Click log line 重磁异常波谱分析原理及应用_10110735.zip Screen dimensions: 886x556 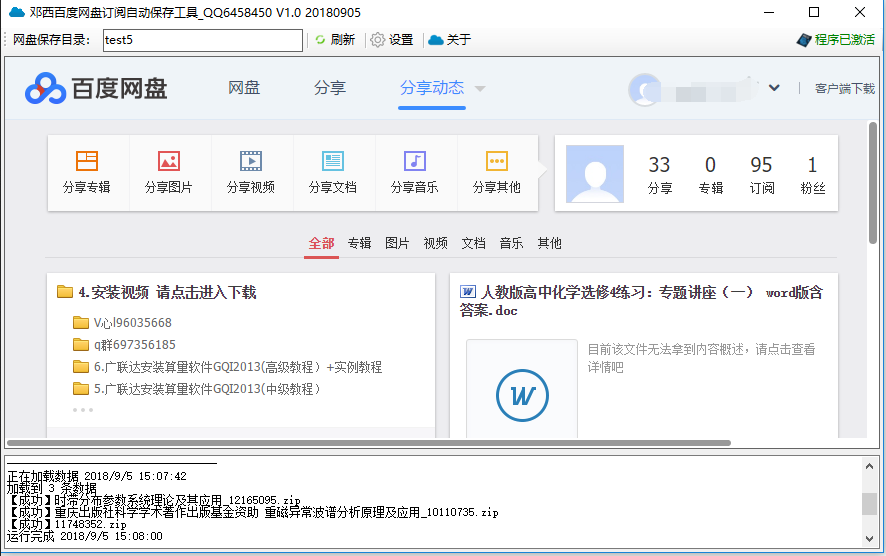[381, 512]
